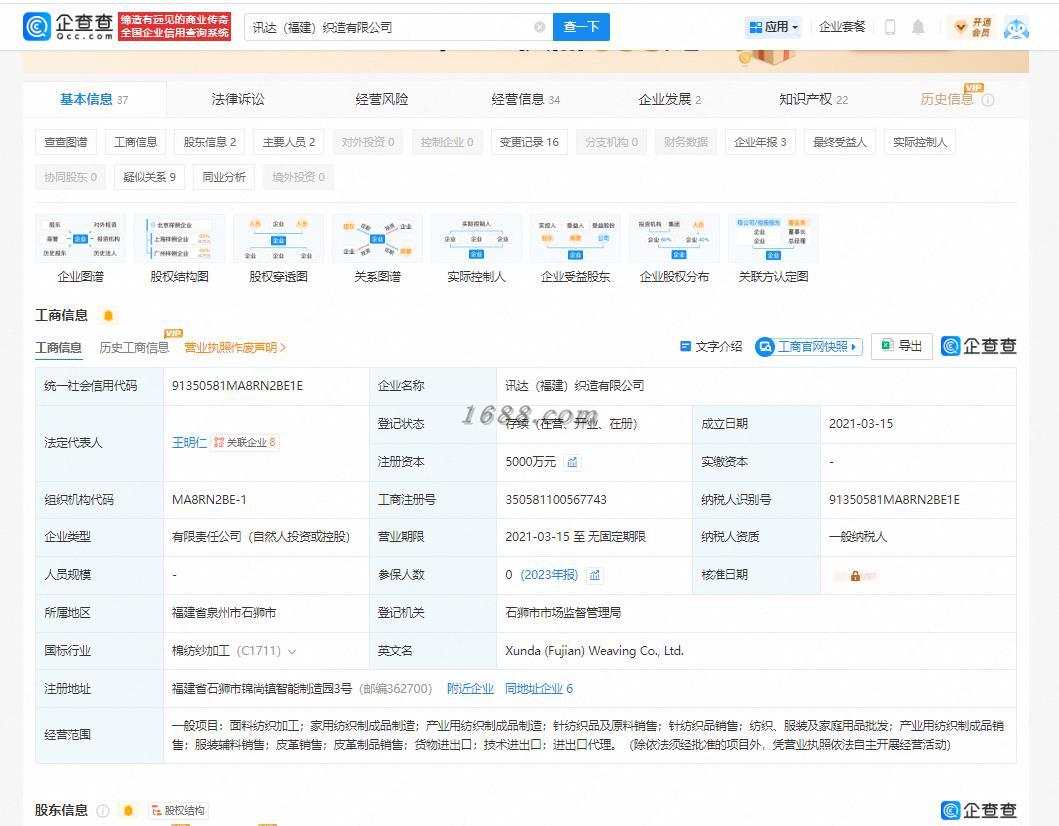Switch to the 知识产权 tab
The width and height of the screenshot is (1059, 826).
(x=813, y=99)
